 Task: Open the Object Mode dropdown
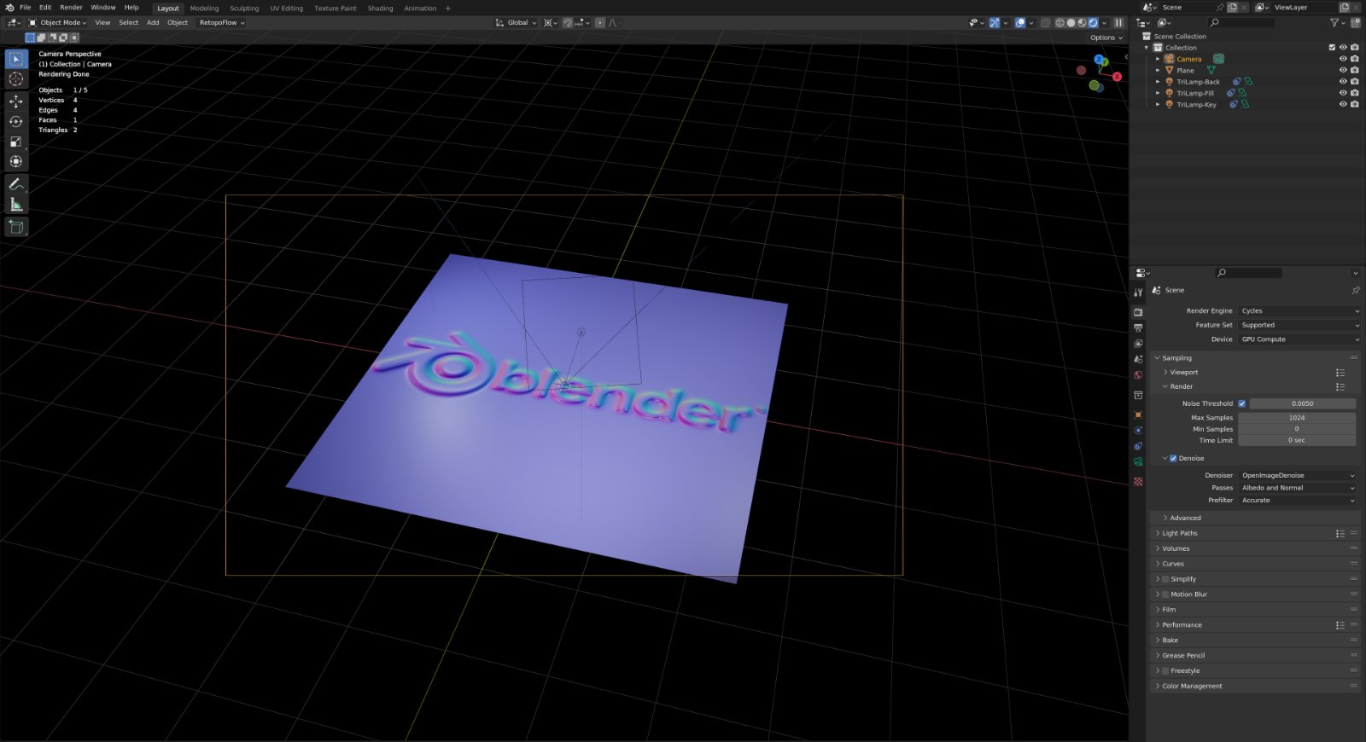57,22
